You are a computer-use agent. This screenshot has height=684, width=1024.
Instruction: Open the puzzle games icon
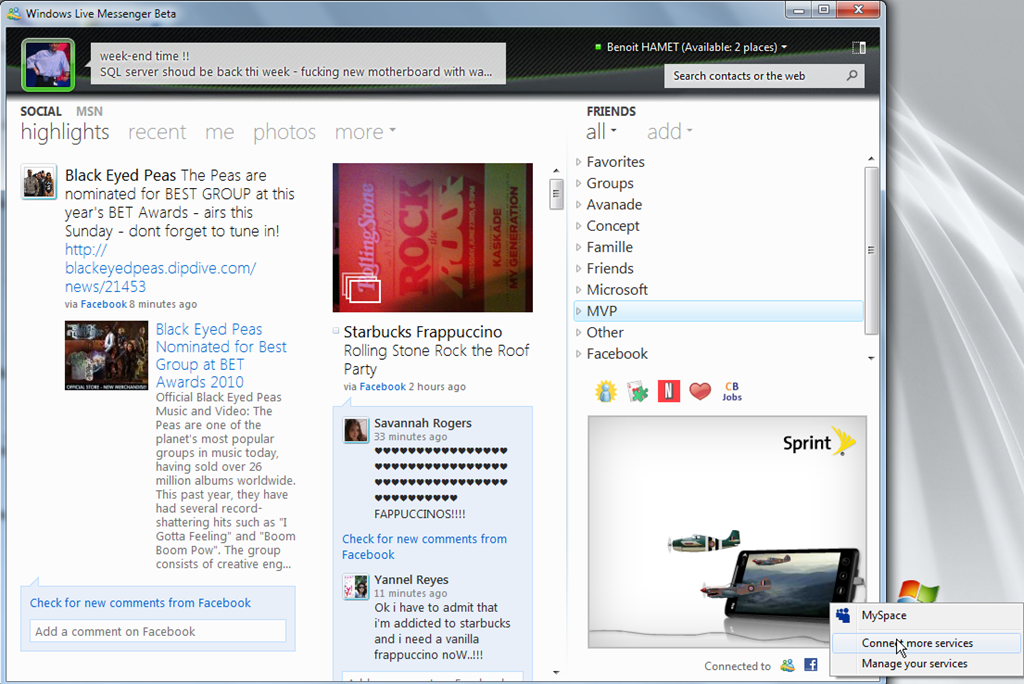point(637,391)
